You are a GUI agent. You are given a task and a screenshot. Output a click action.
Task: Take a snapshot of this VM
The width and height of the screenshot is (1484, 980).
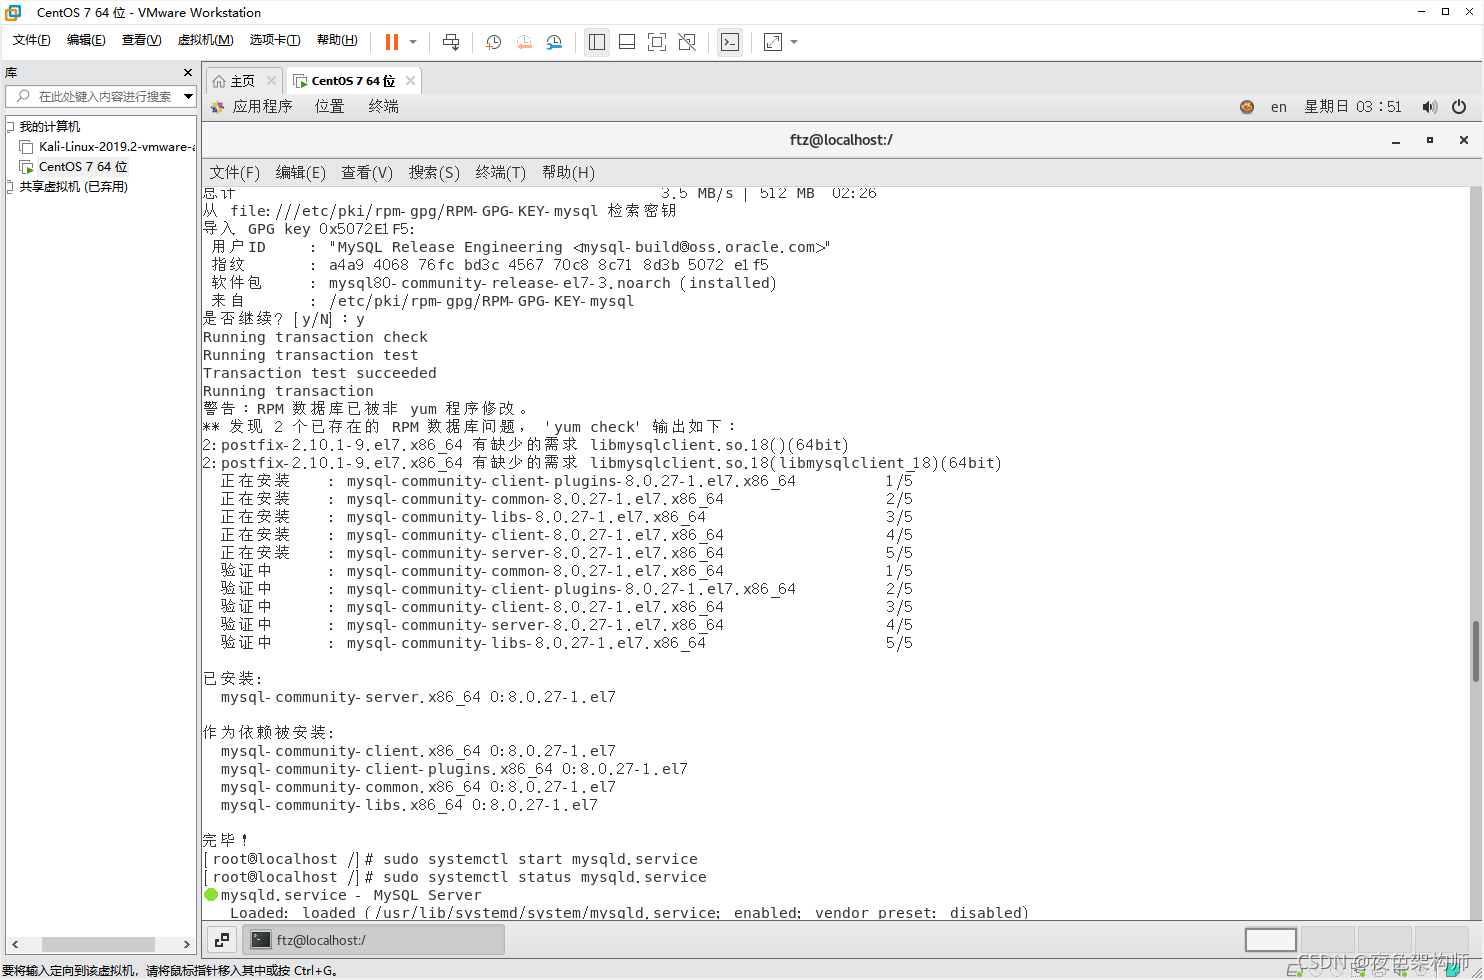point(494,42)
